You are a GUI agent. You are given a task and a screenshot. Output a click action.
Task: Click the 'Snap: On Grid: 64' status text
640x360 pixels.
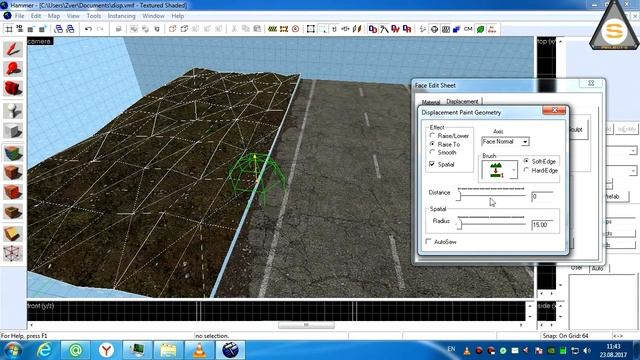pyautogui.click(x=565, y=336)
